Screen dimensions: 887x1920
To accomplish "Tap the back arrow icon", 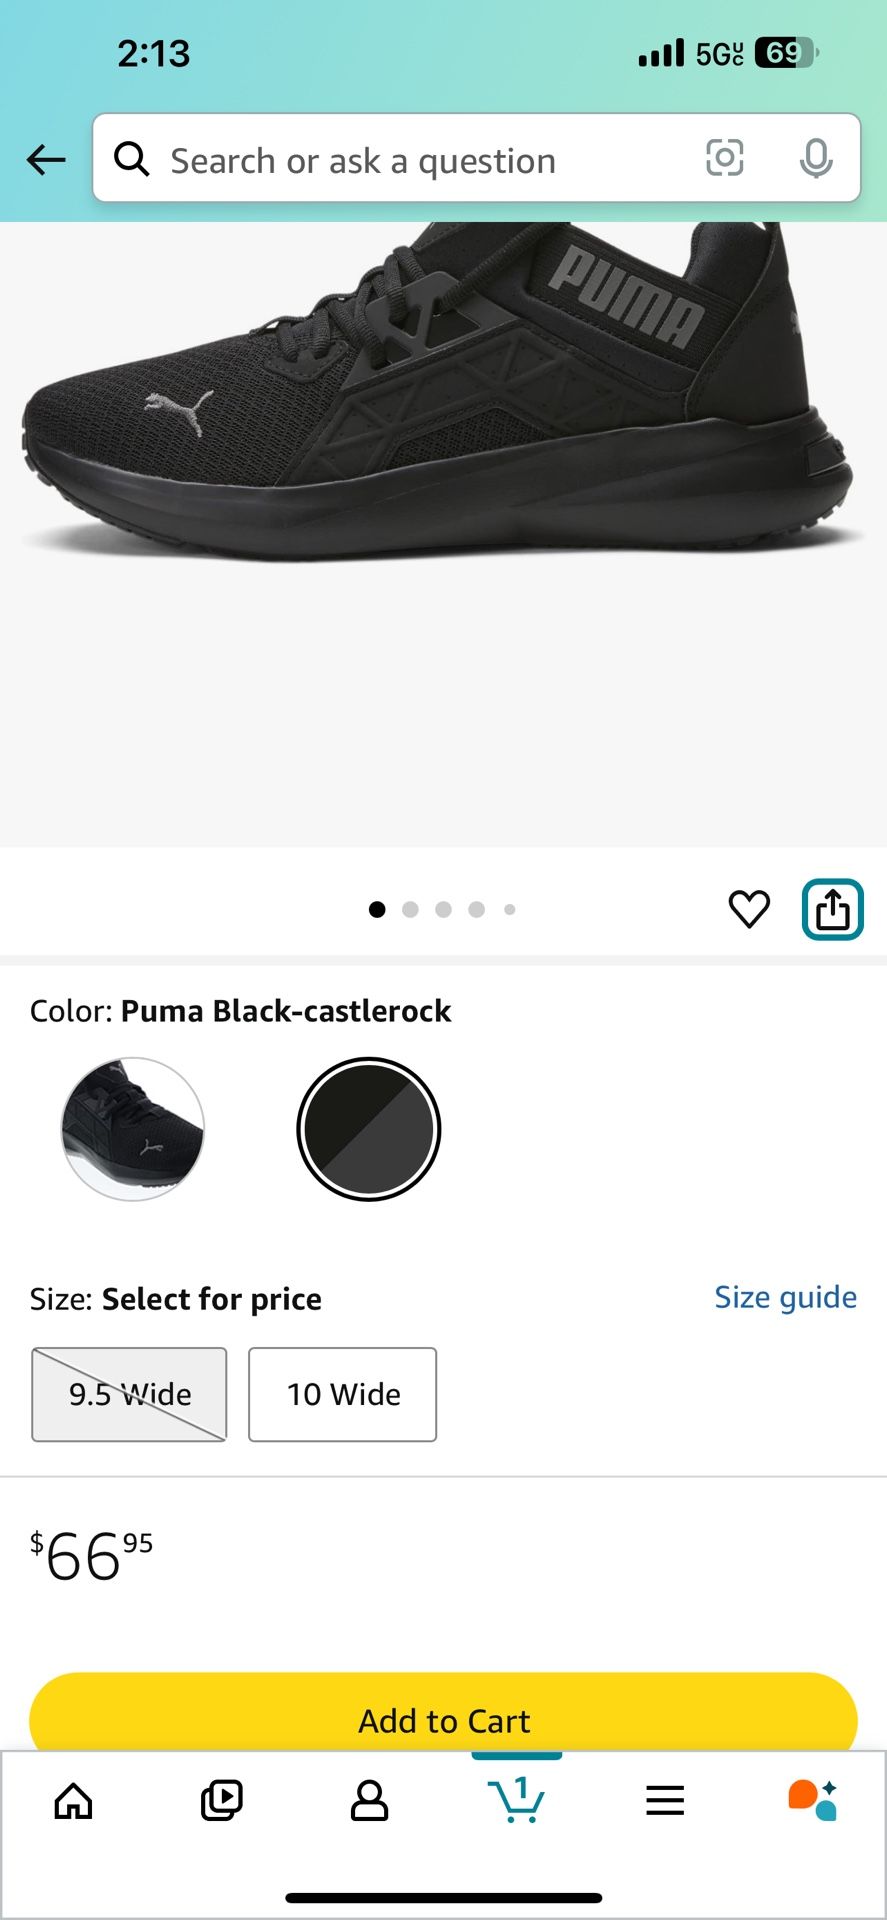I will click(46, 159).
